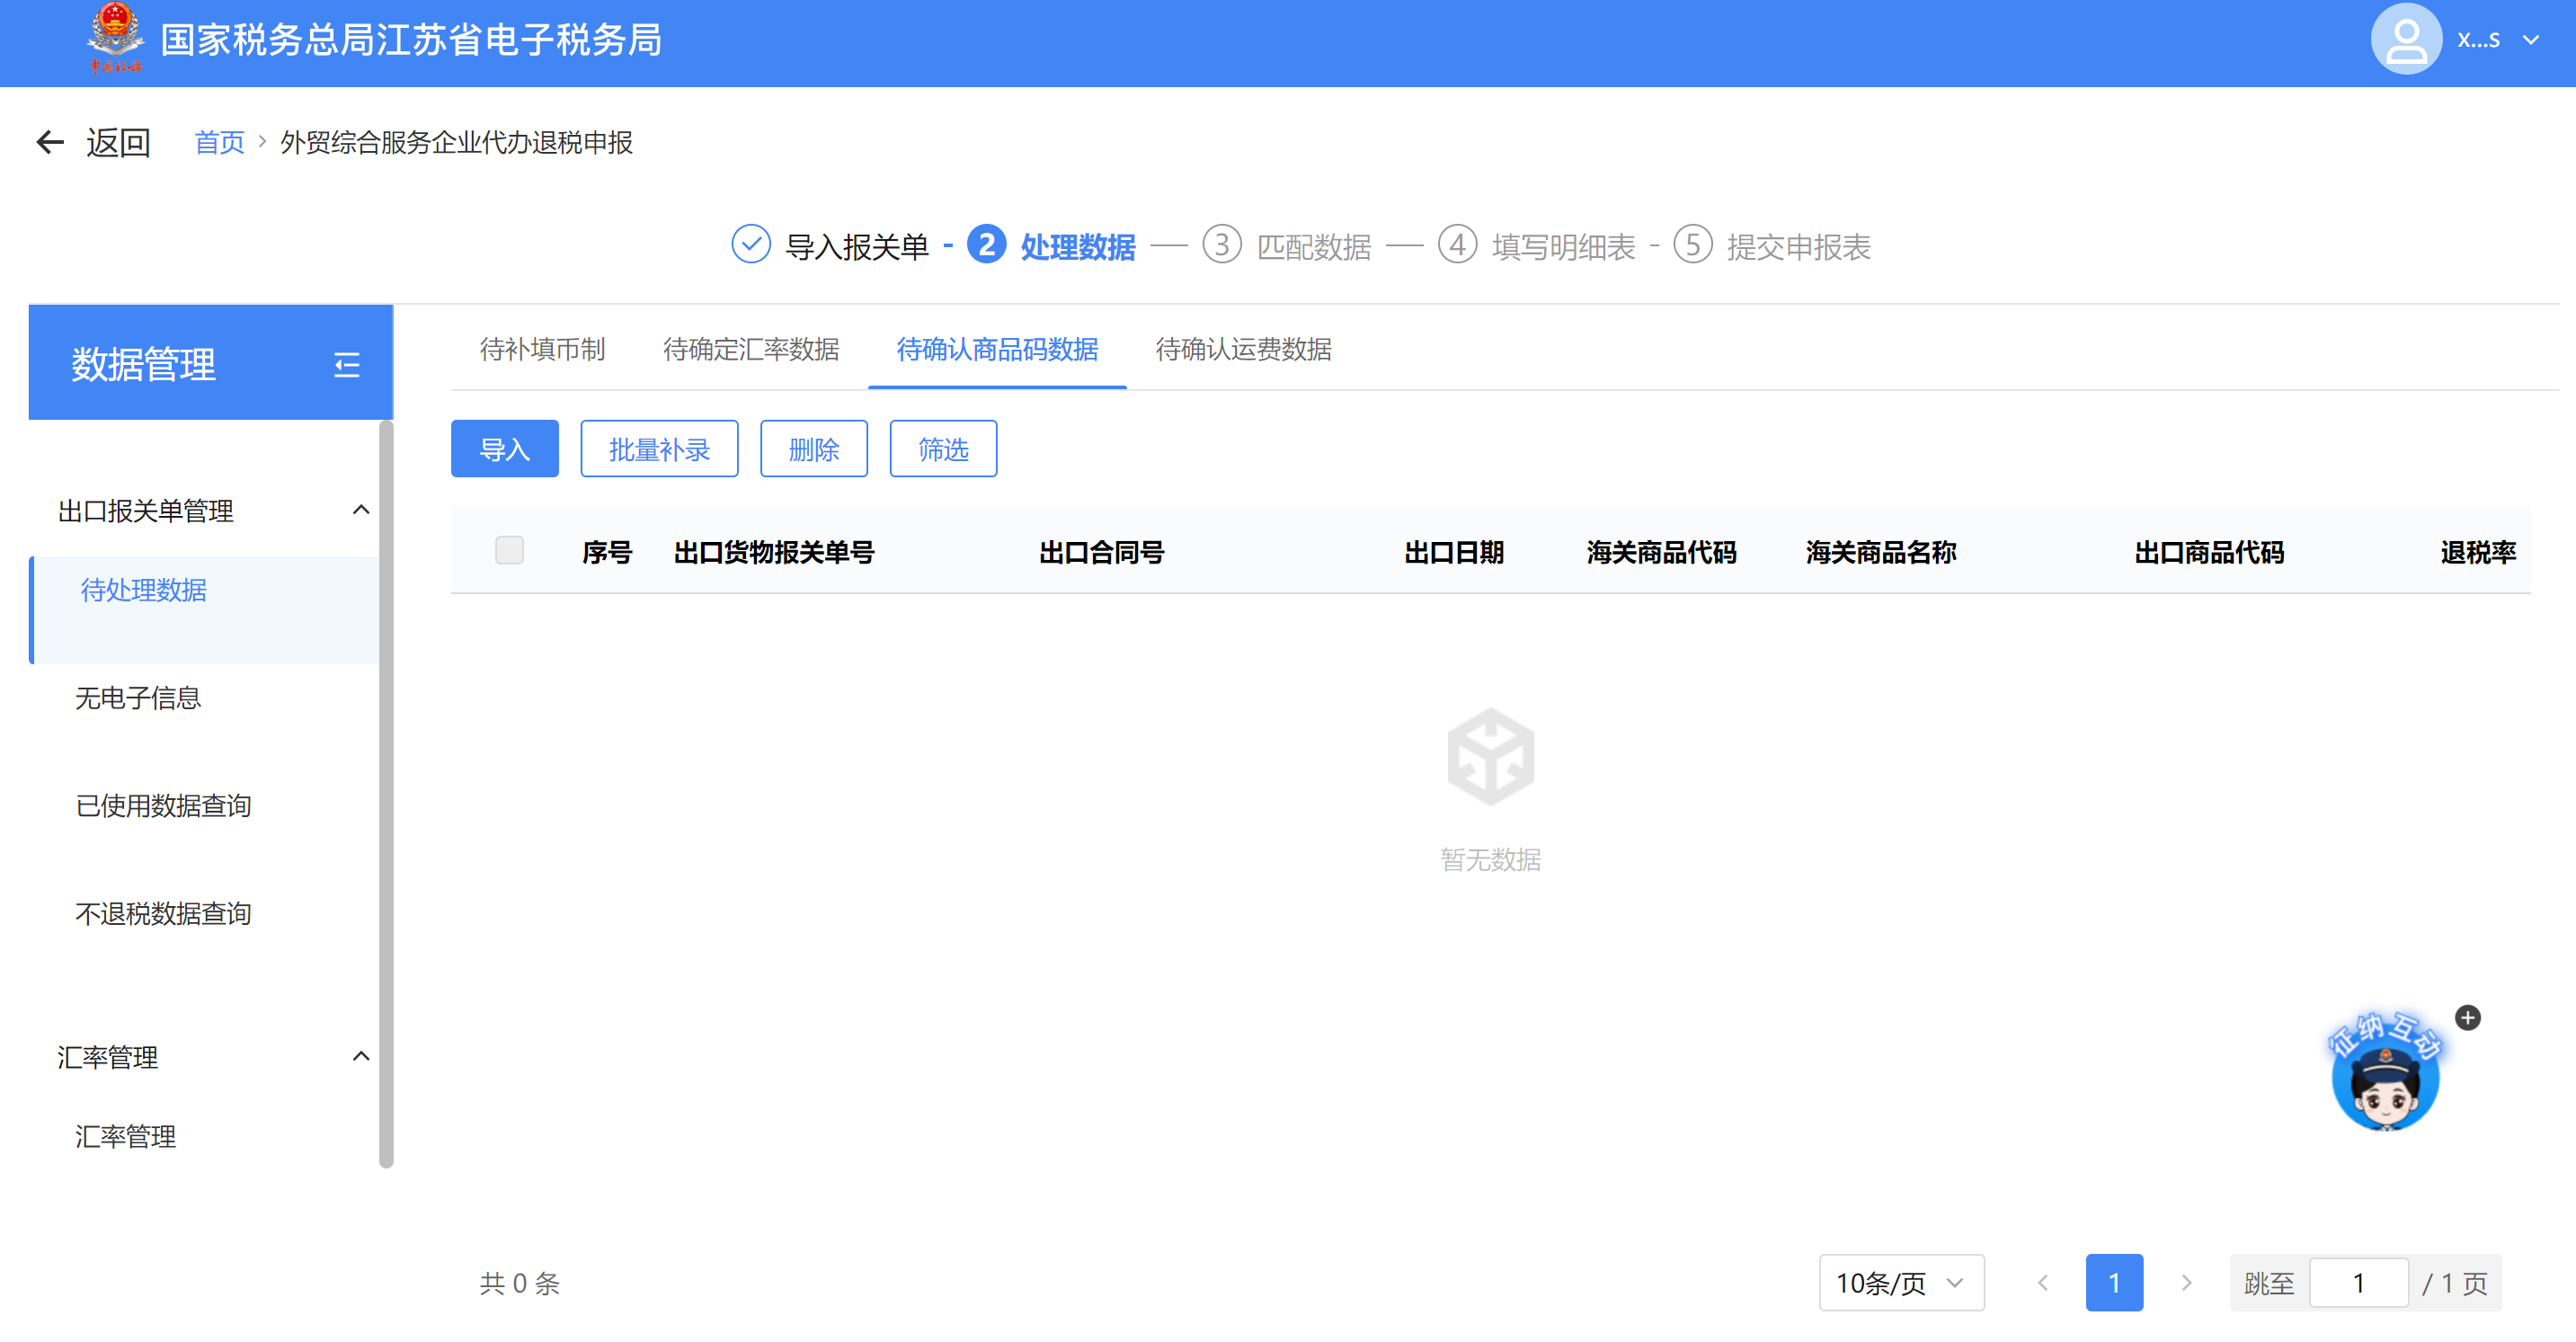
Task: Go to next page arrow
Action: (2186, 1283)
